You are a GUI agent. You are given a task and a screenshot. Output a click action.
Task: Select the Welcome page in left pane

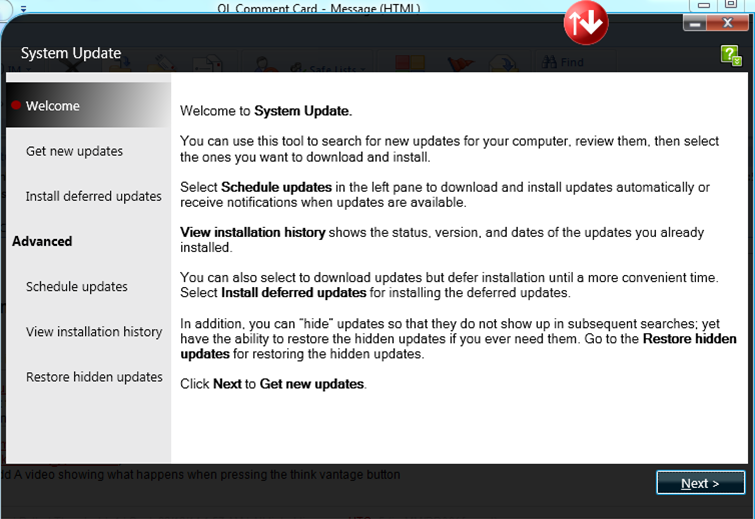(53, 106)
